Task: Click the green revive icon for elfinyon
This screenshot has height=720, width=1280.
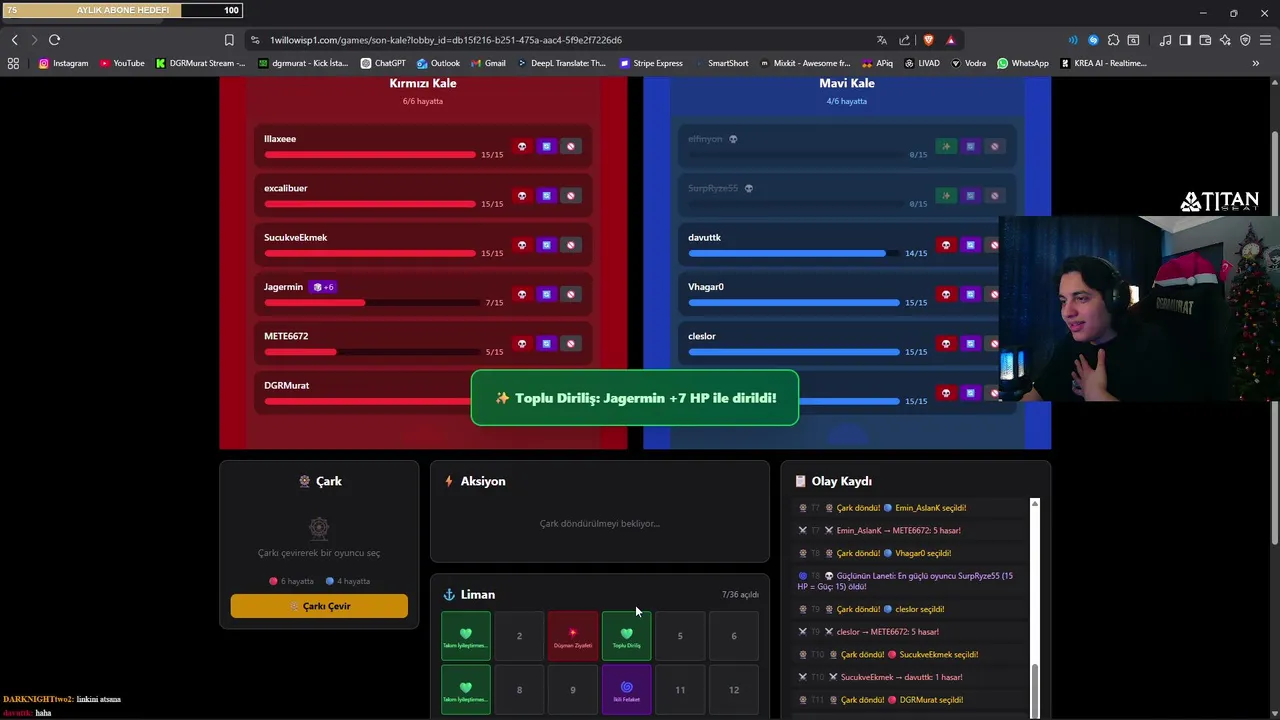Action: point(946,146)
